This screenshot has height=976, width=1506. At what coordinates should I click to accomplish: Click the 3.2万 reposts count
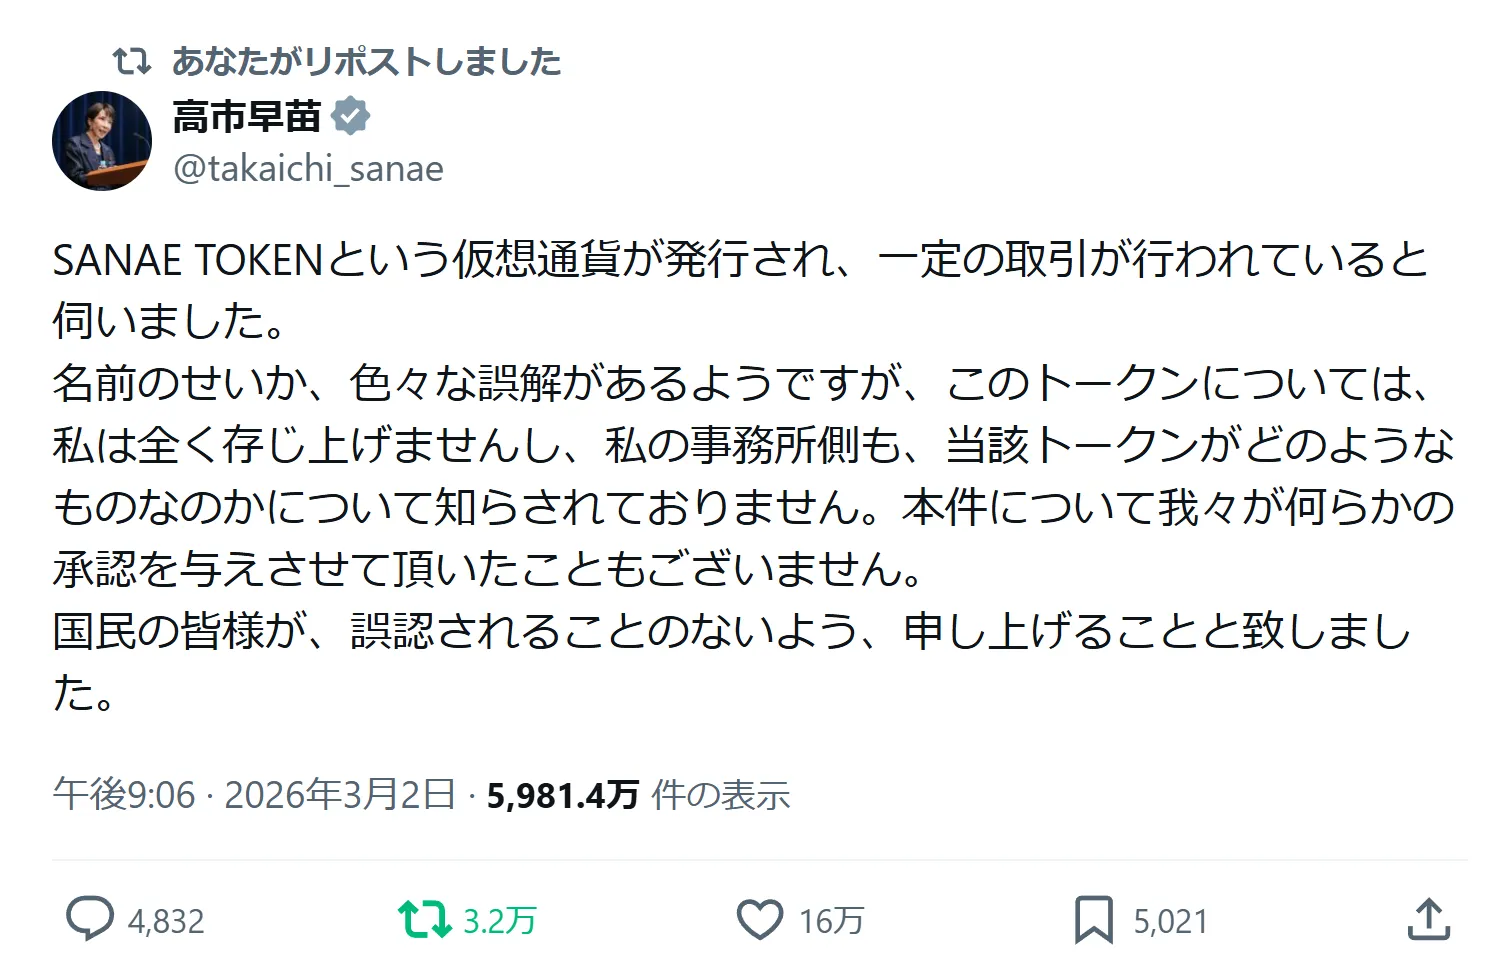[499, 921]
